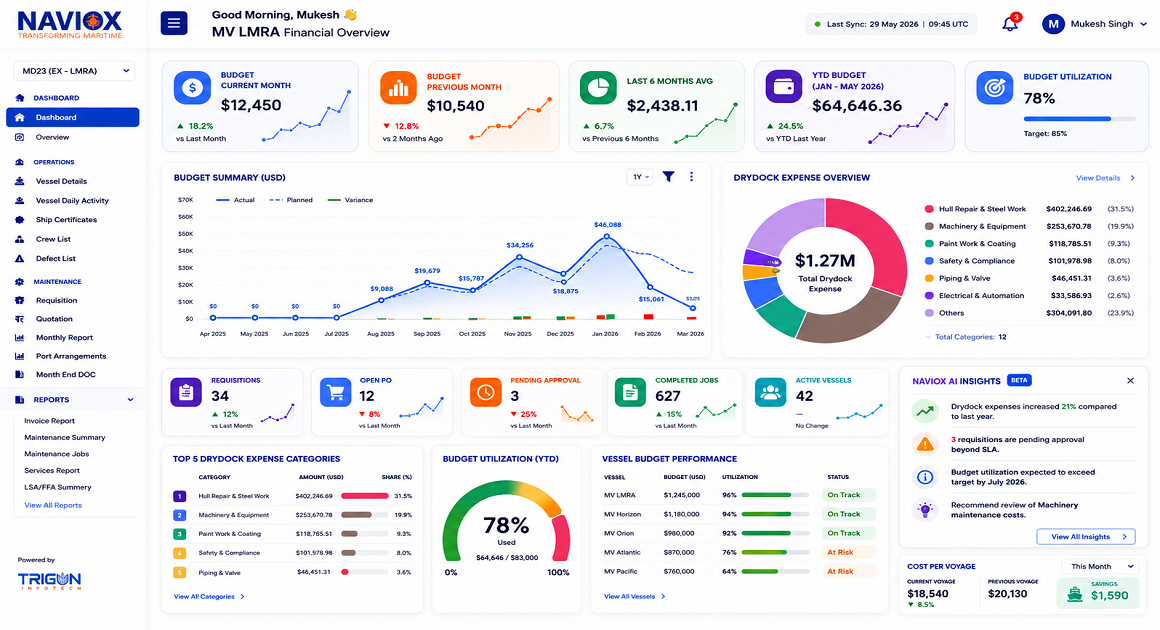1160x630 pixels.
Task: Open Port Arrangements page
Action: (x=71, y=356)
